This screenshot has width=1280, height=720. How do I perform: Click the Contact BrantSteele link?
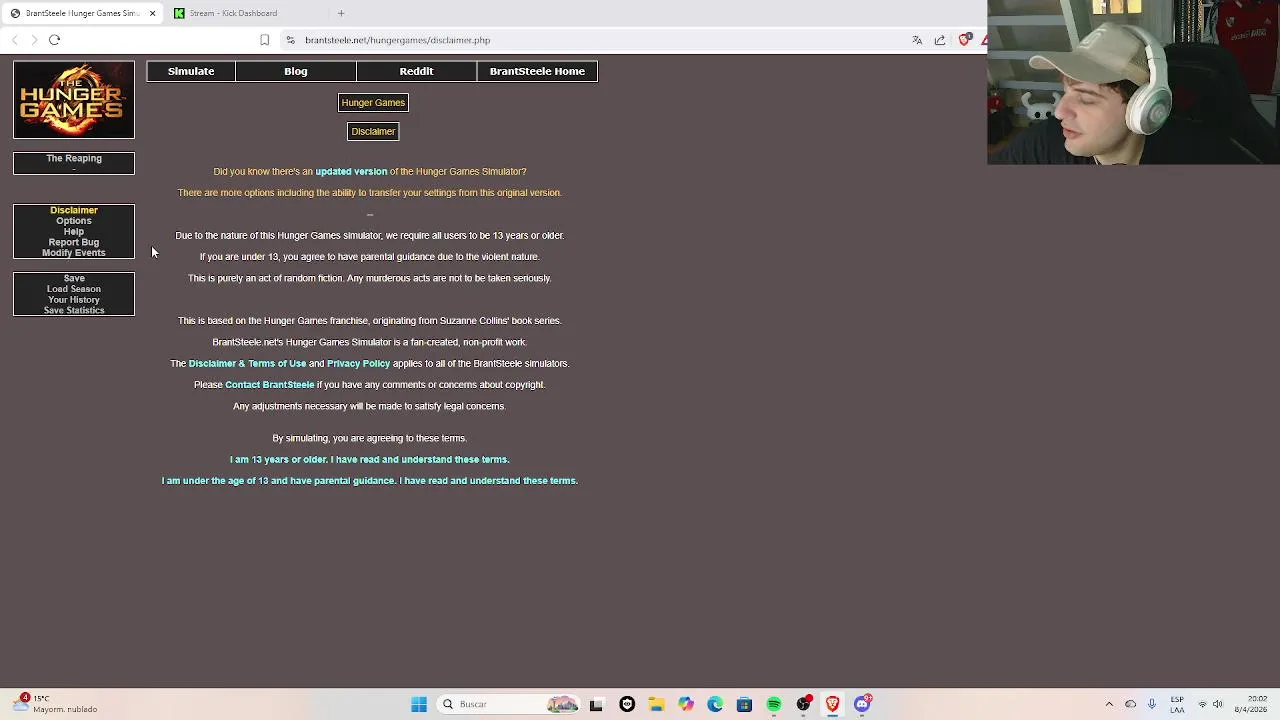270,384
